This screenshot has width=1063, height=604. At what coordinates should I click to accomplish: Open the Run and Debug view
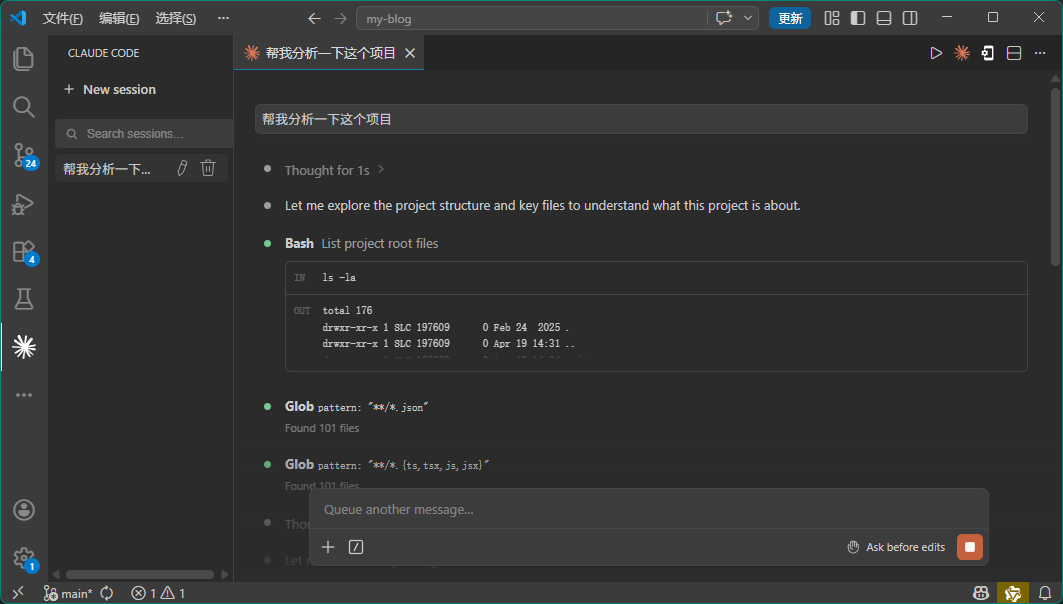click(x=24, y=203)
